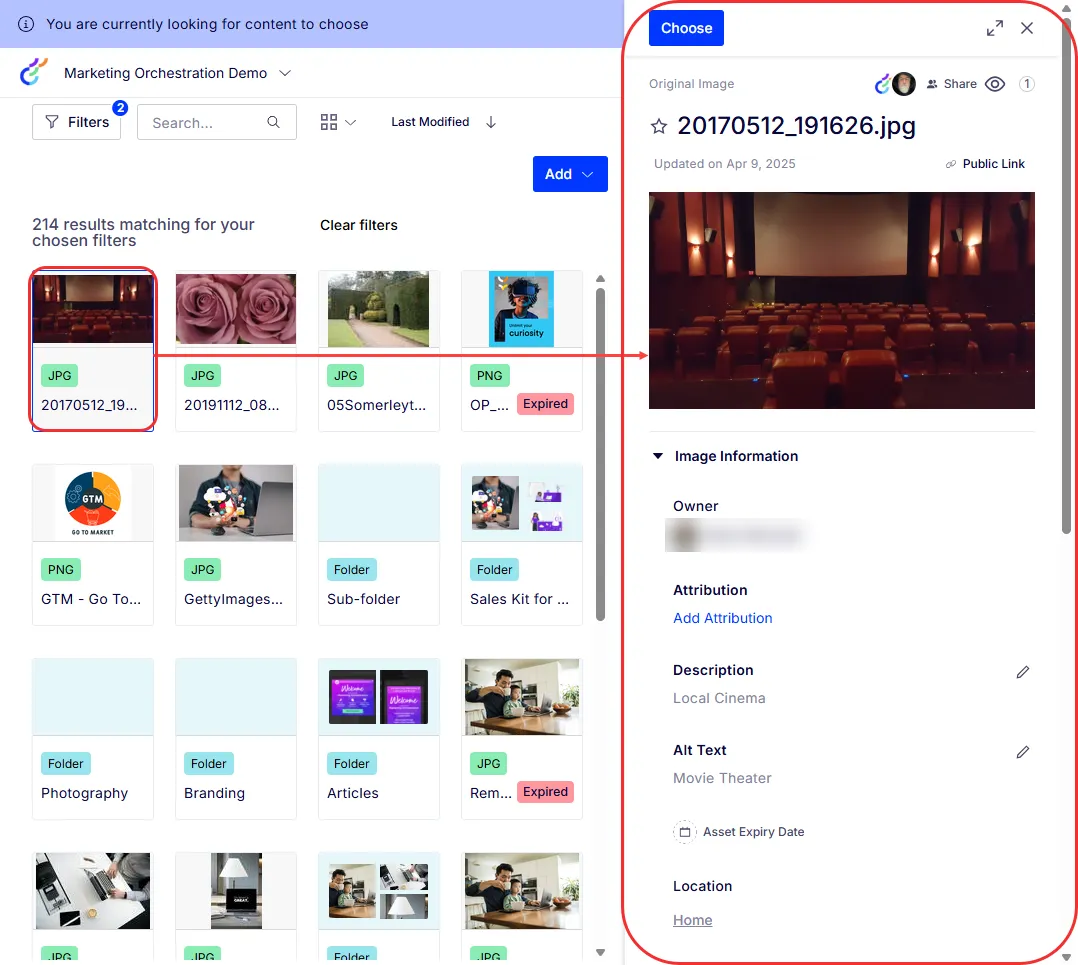The width and height of the screenshot is (1078, 965).
Task: Open the Filters panel
Action: (76, 122)
